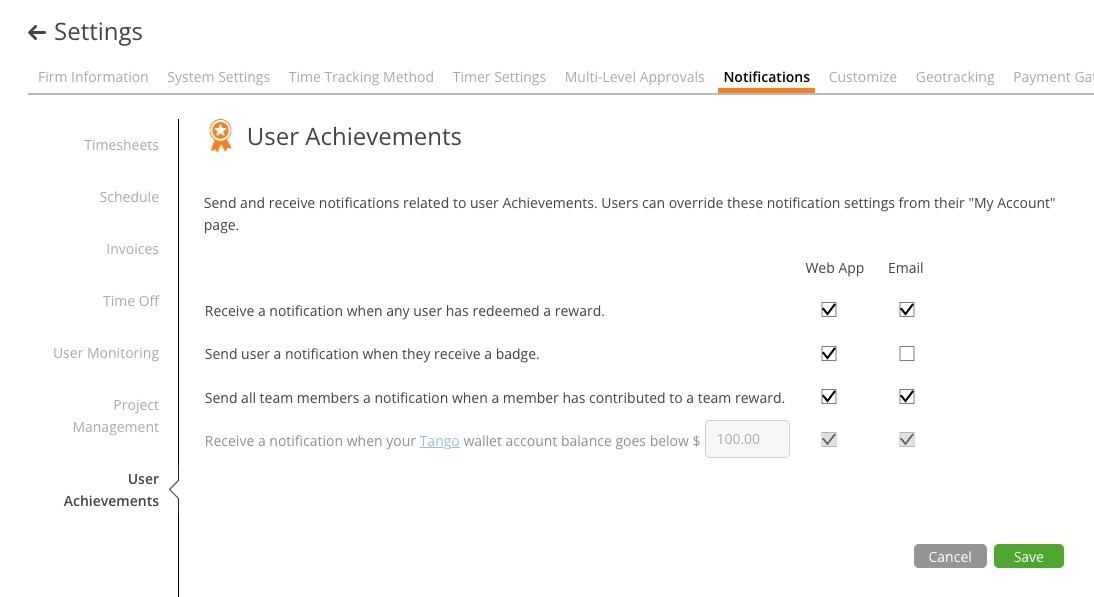Click the Settings page title
The width and height of the screenshot is (1094, 597).
tap(98, 31)
